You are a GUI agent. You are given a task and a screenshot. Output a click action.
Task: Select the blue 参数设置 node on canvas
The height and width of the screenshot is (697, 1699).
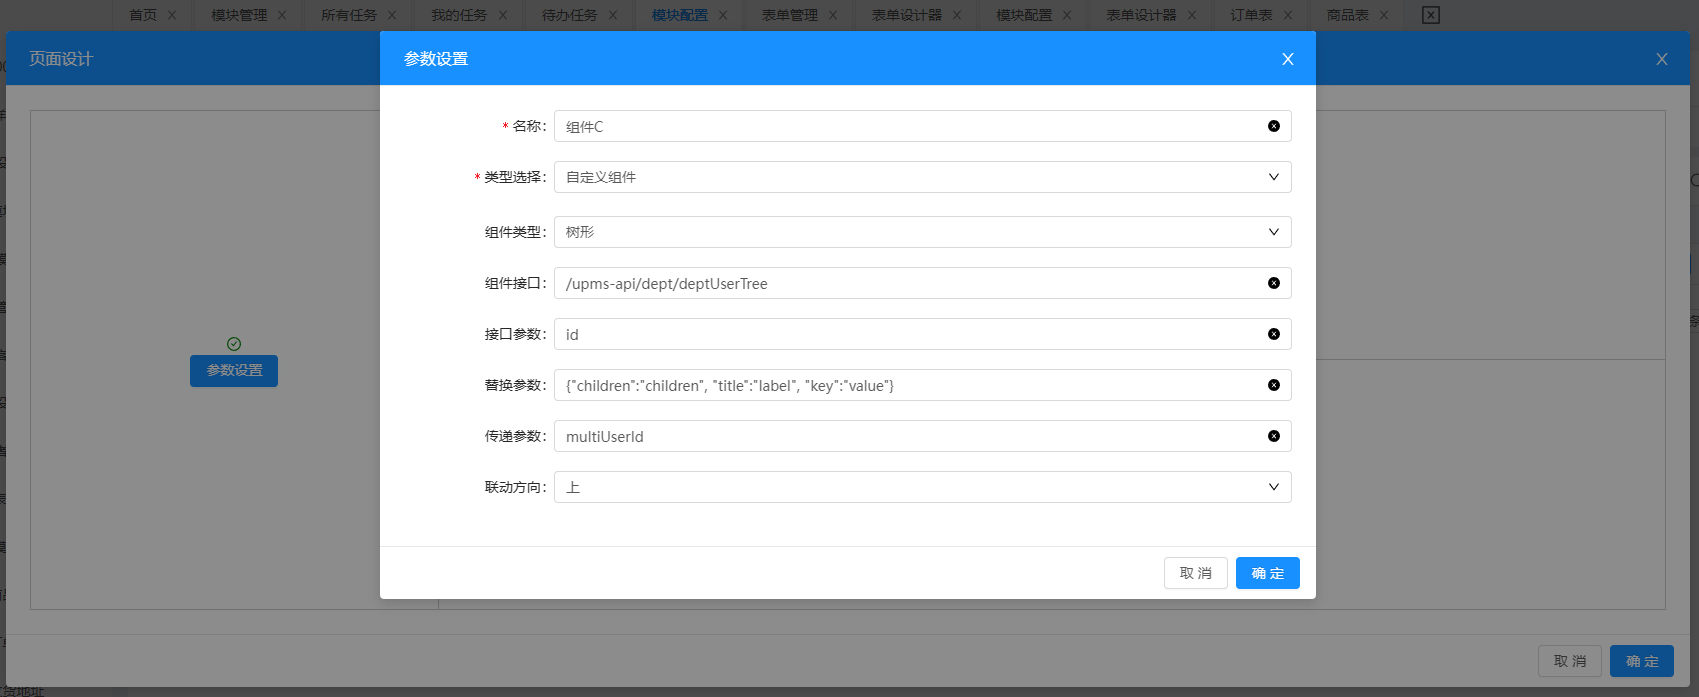[x=234, y=371]
